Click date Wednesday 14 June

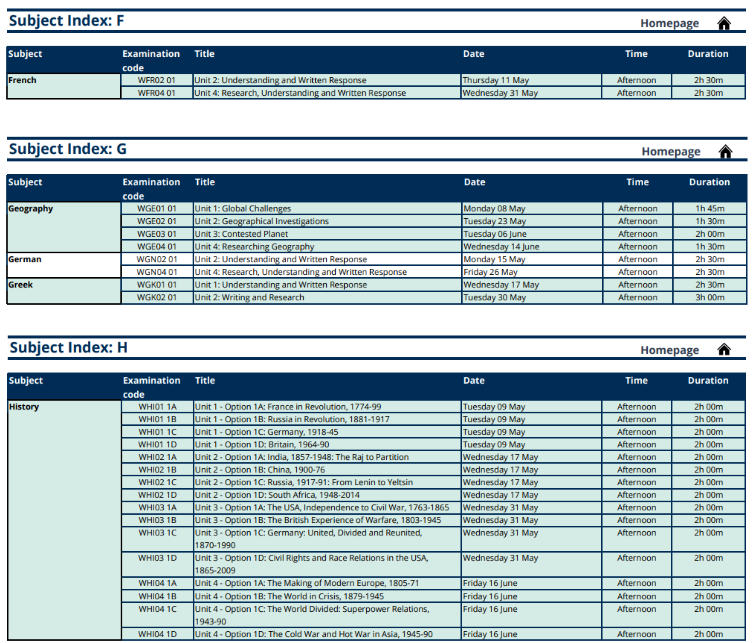pos(501,247)
